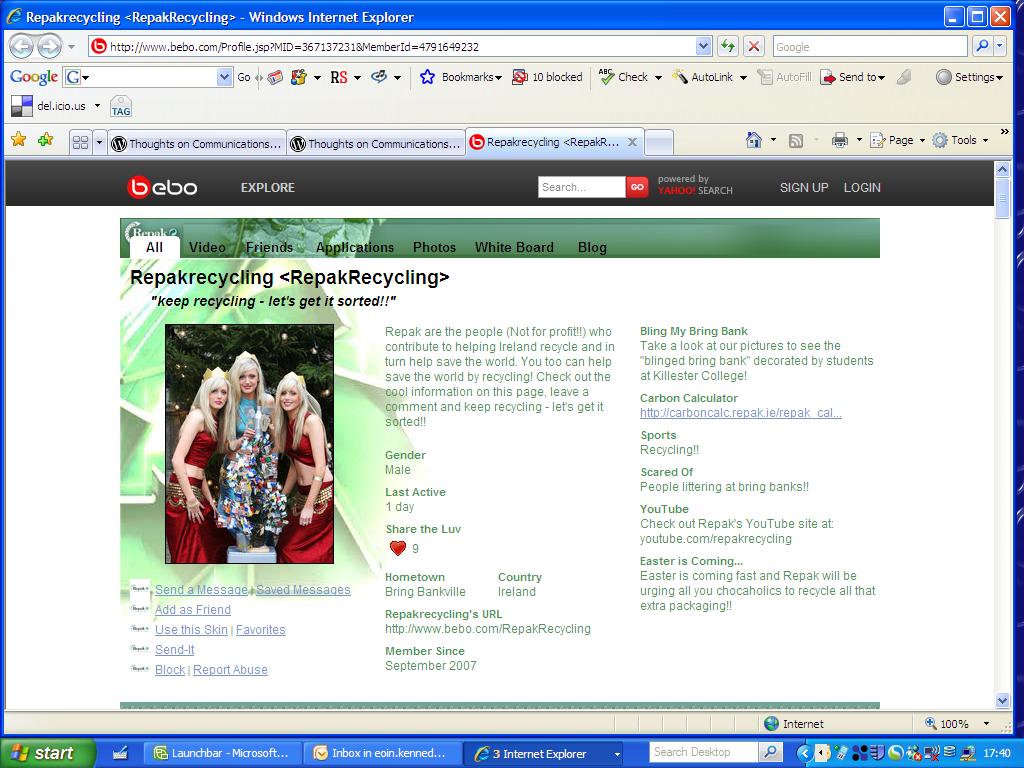Open the Quick Tabs grid icon

tap(80, 142)
